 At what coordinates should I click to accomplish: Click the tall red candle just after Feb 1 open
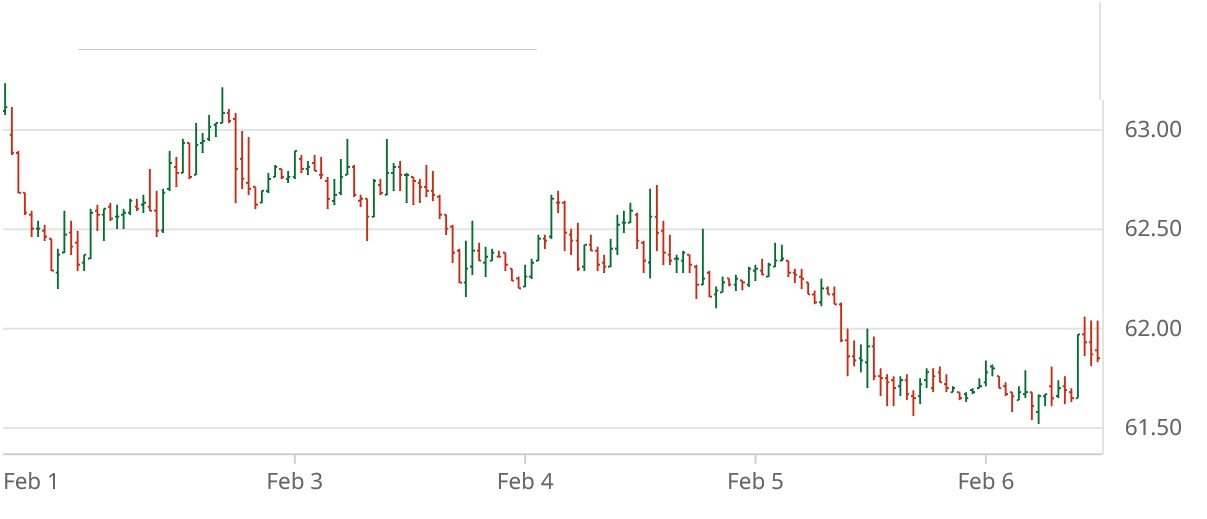13,130
